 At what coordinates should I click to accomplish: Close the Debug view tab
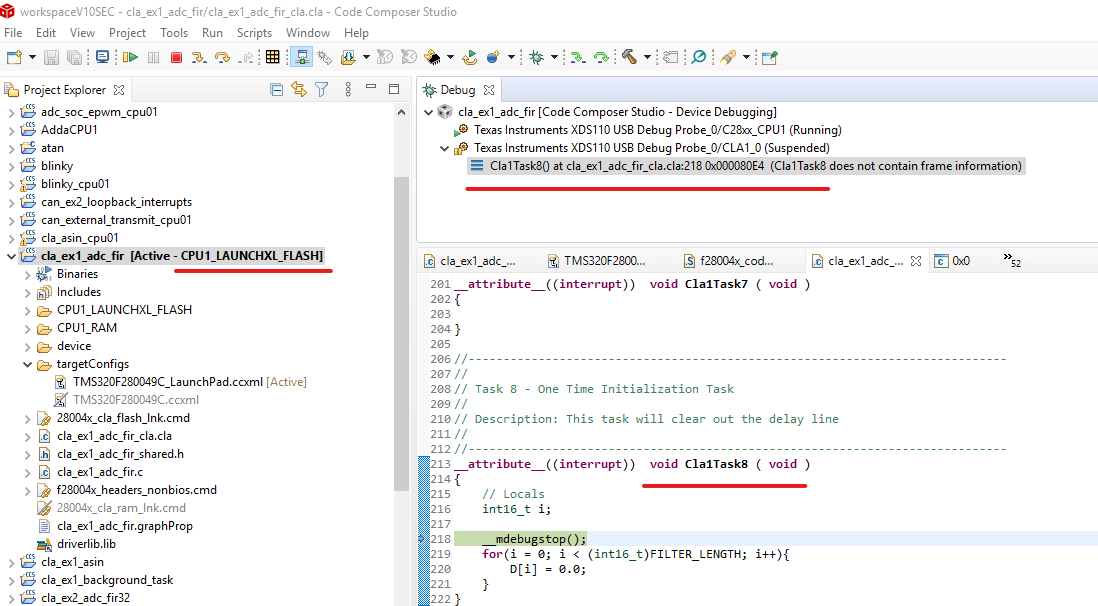click(488, 90)
